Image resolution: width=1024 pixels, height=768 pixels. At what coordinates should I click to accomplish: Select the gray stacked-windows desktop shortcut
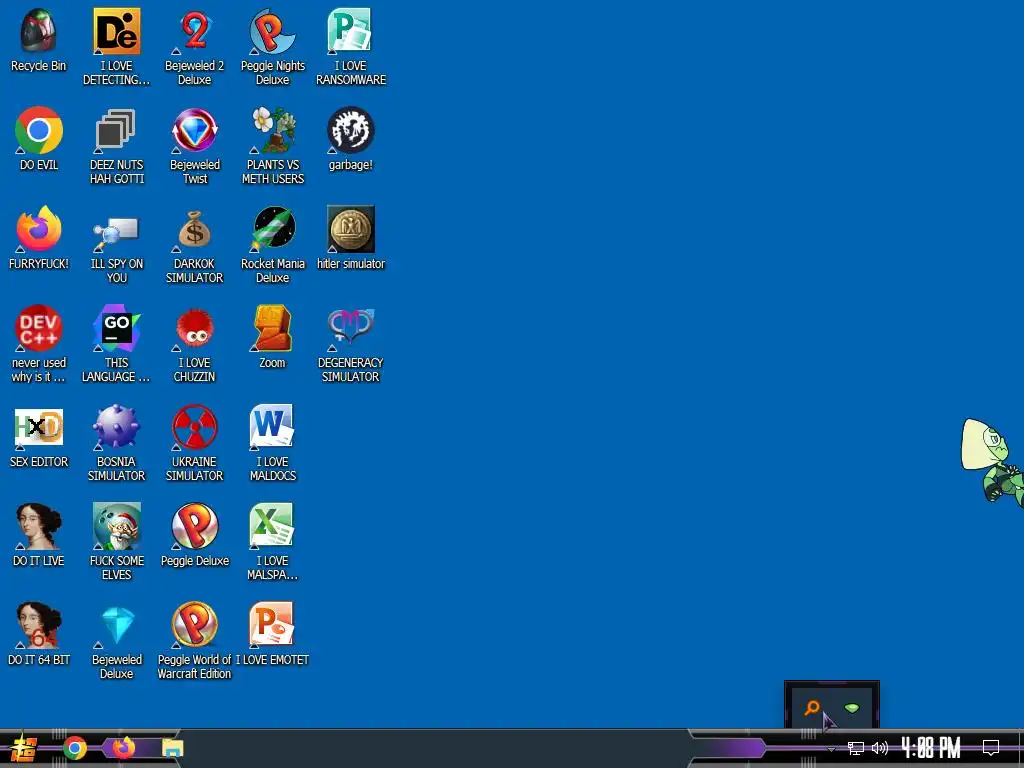click(116, 131)
